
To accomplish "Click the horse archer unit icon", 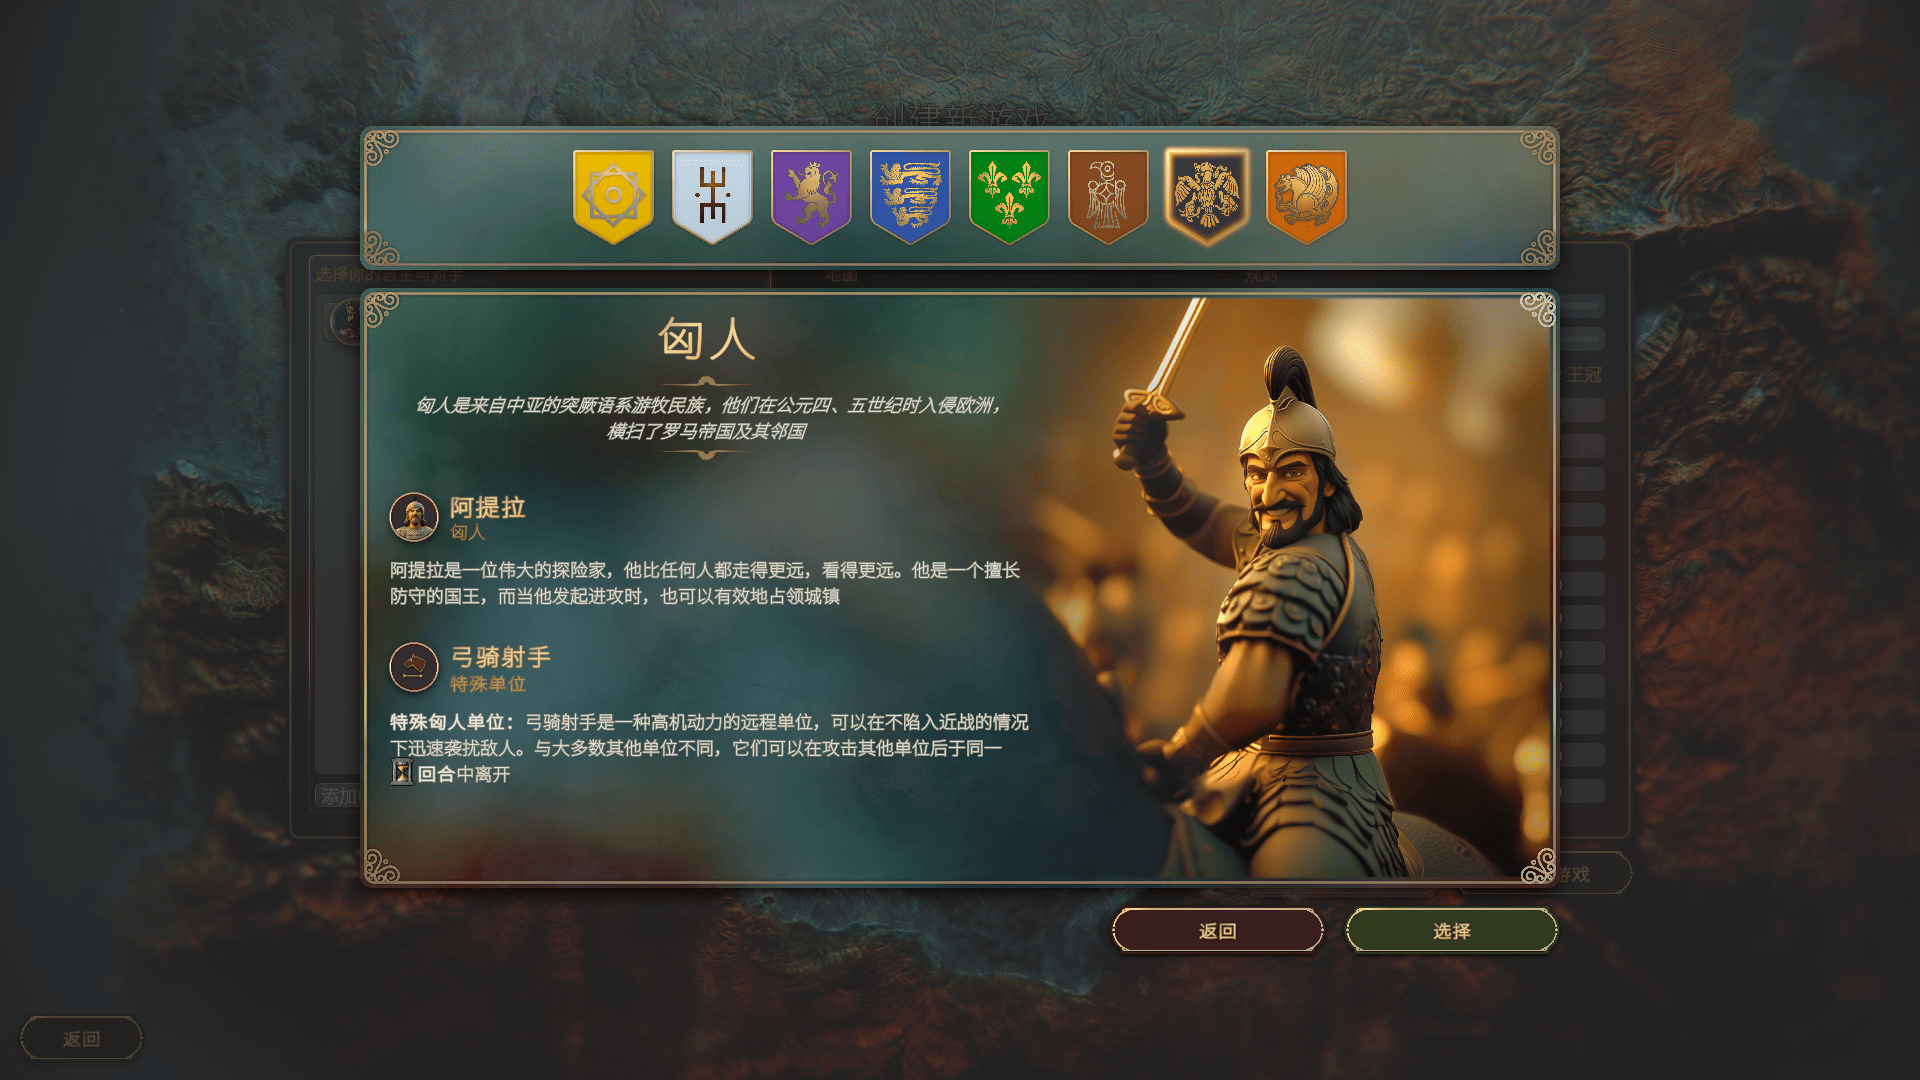I will tap(414, 667).
